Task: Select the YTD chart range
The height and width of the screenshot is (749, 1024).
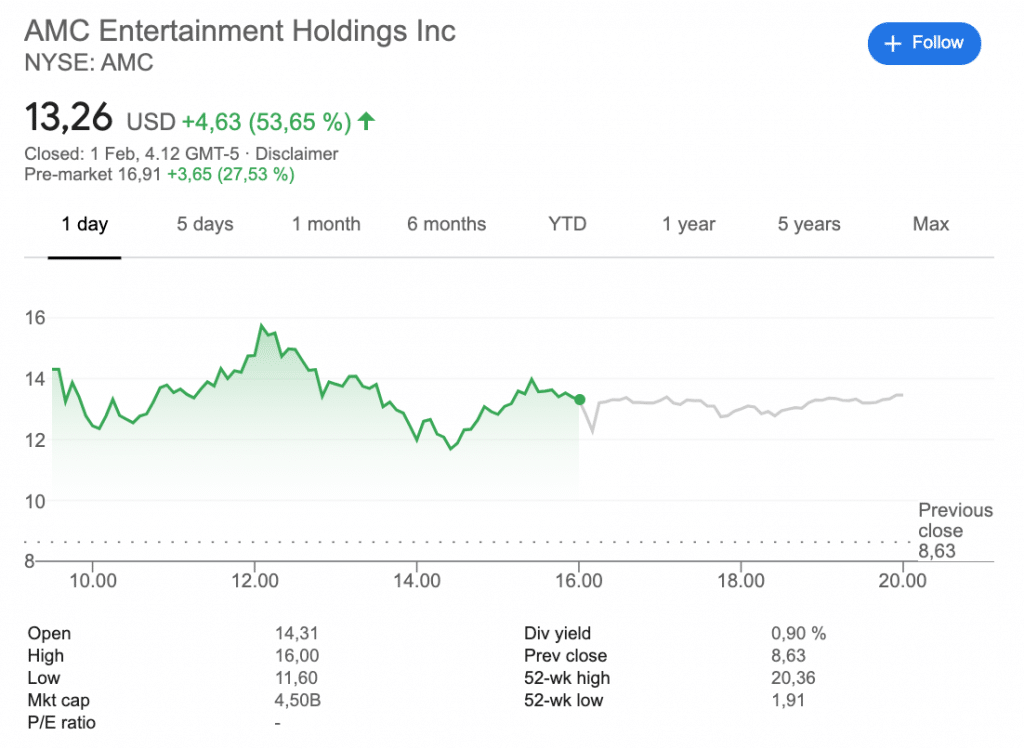Action: [567, 224]
